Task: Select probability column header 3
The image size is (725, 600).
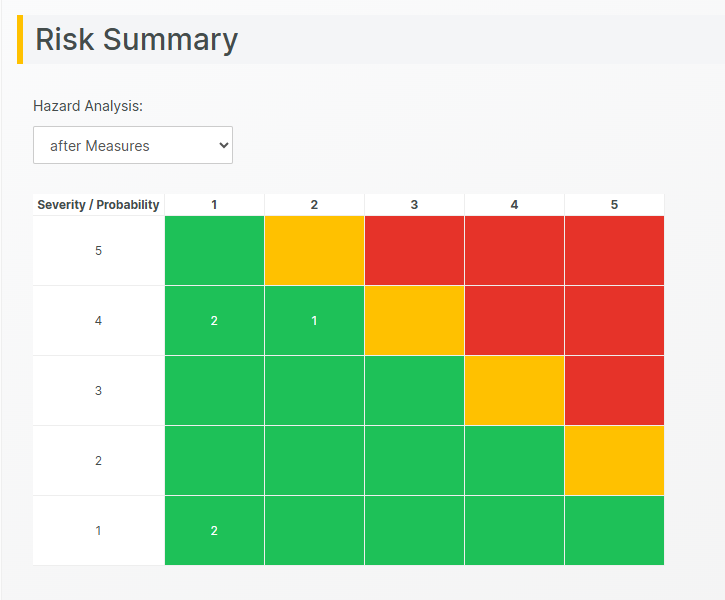Action: [414, 205]
